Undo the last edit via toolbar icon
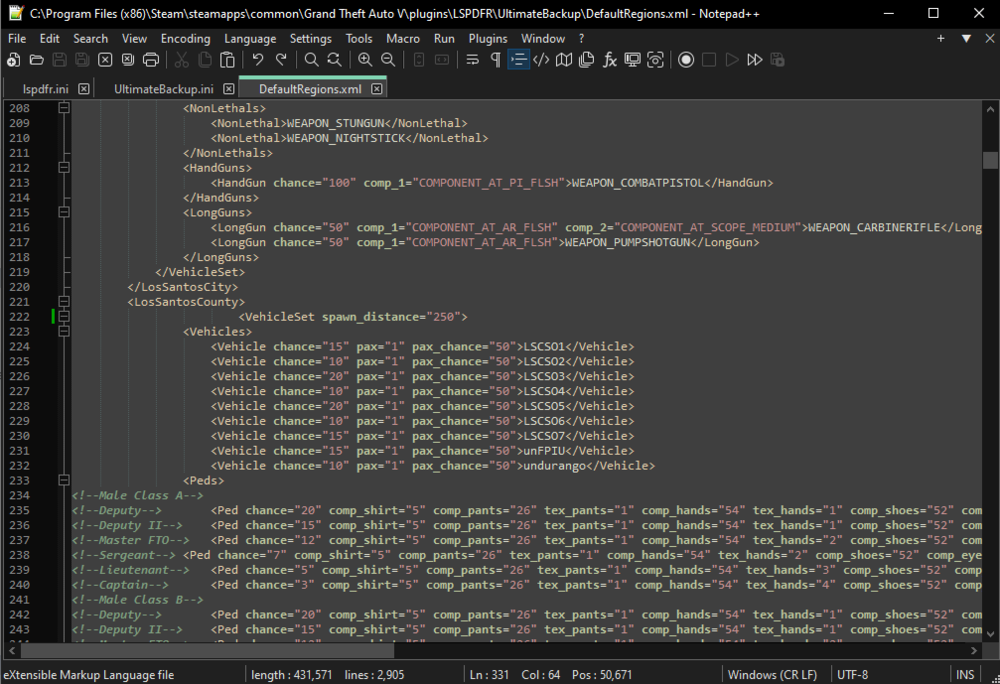Screen dimensions: 1000x684 (258, 60)
